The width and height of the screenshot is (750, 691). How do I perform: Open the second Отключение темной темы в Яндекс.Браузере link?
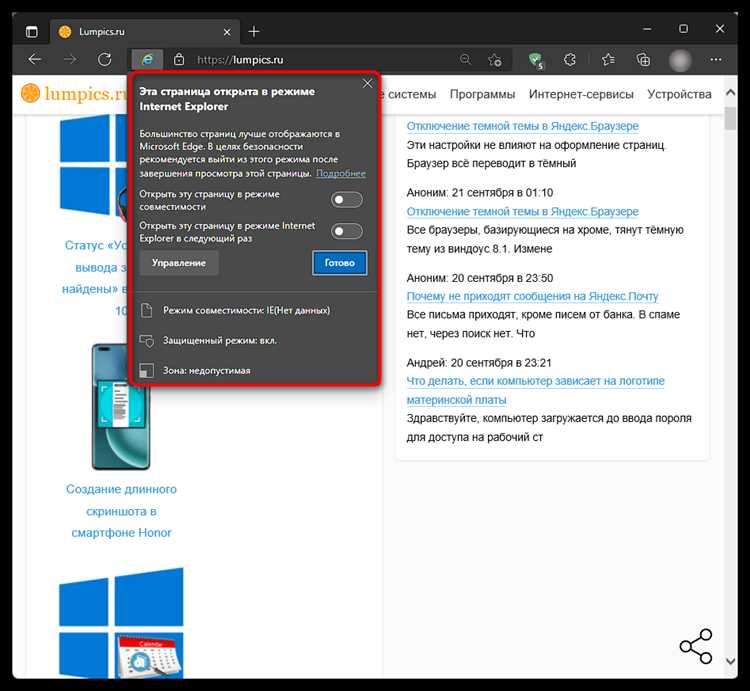[522, 211]
